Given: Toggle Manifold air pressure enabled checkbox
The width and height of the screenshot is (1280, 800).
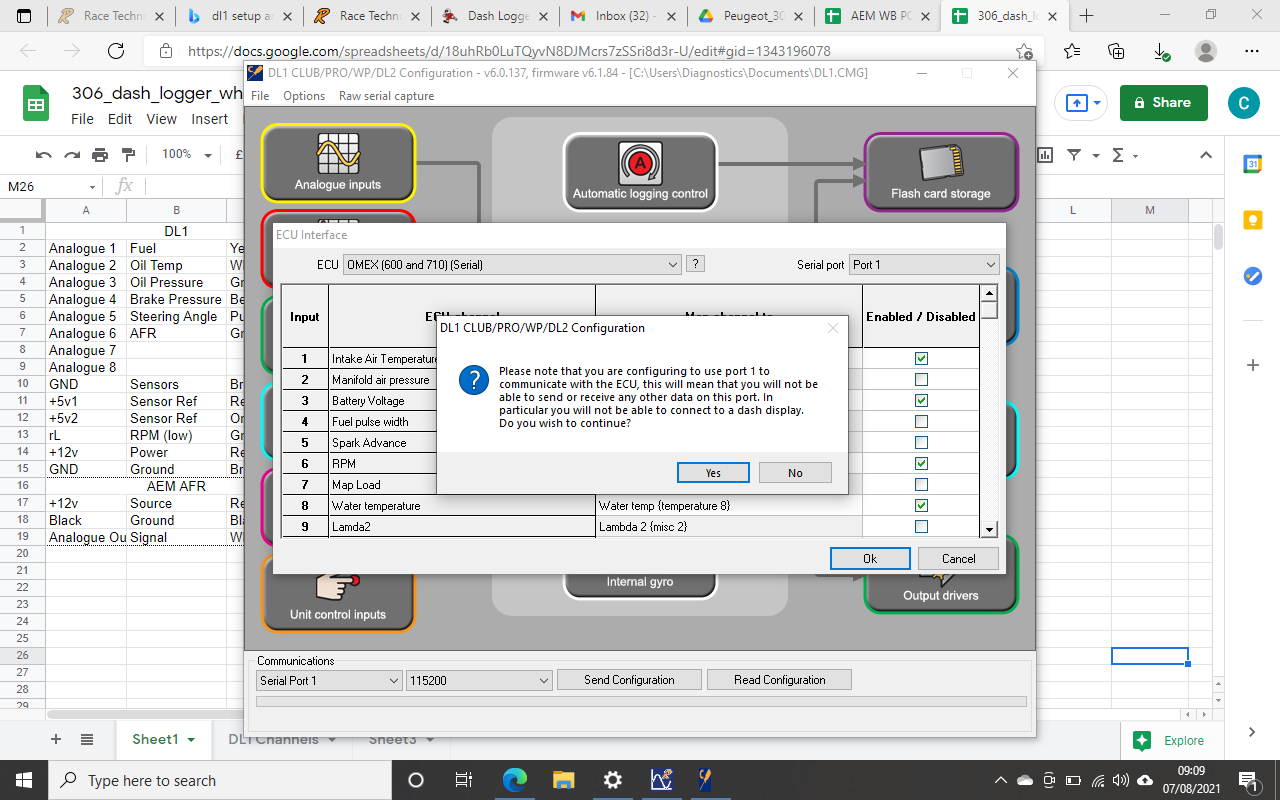Looking at the screenshot, I should [921, 380].
